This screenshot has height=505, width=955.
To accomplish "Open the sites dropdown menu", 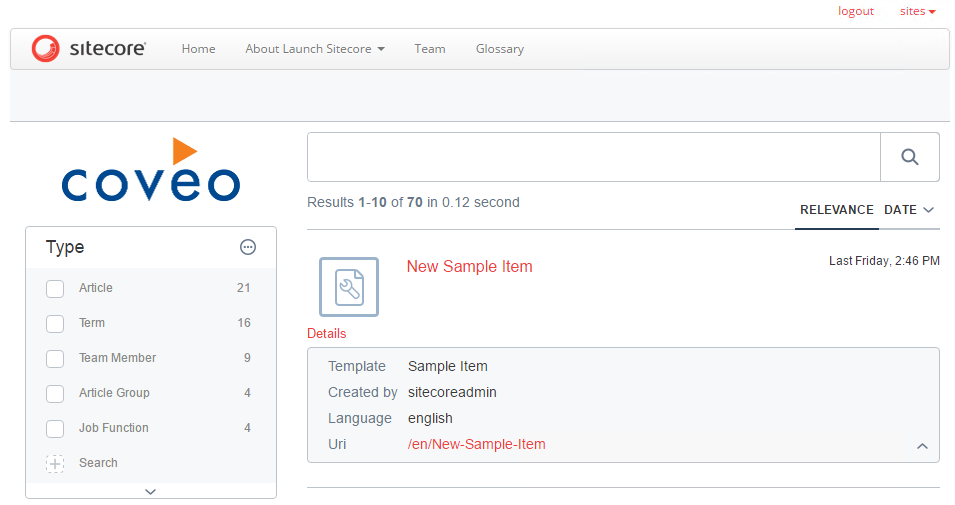I will (x=917, y=11).
